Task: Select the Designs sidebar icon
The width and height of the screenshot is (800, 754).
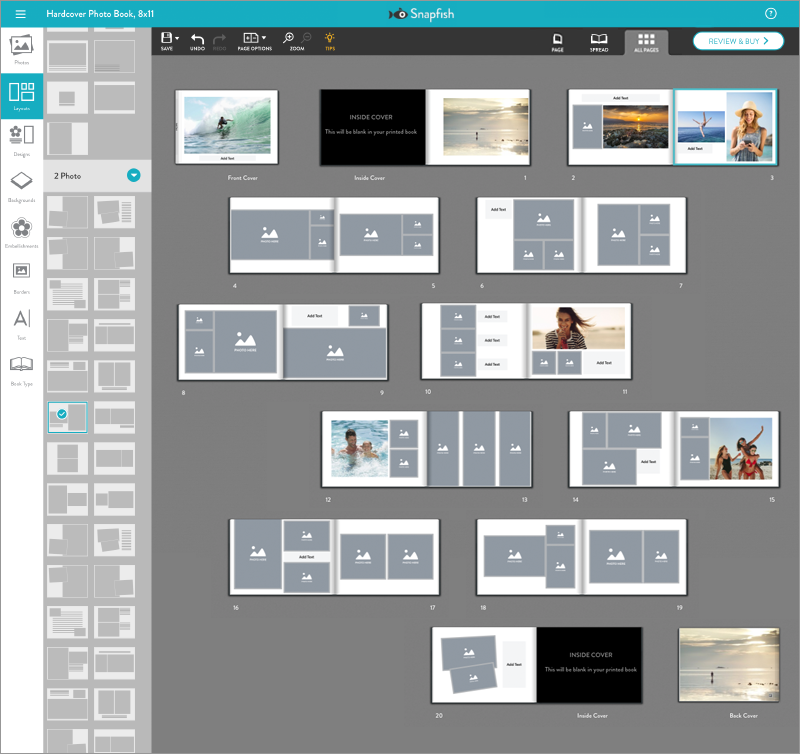Action: point(21,138)
